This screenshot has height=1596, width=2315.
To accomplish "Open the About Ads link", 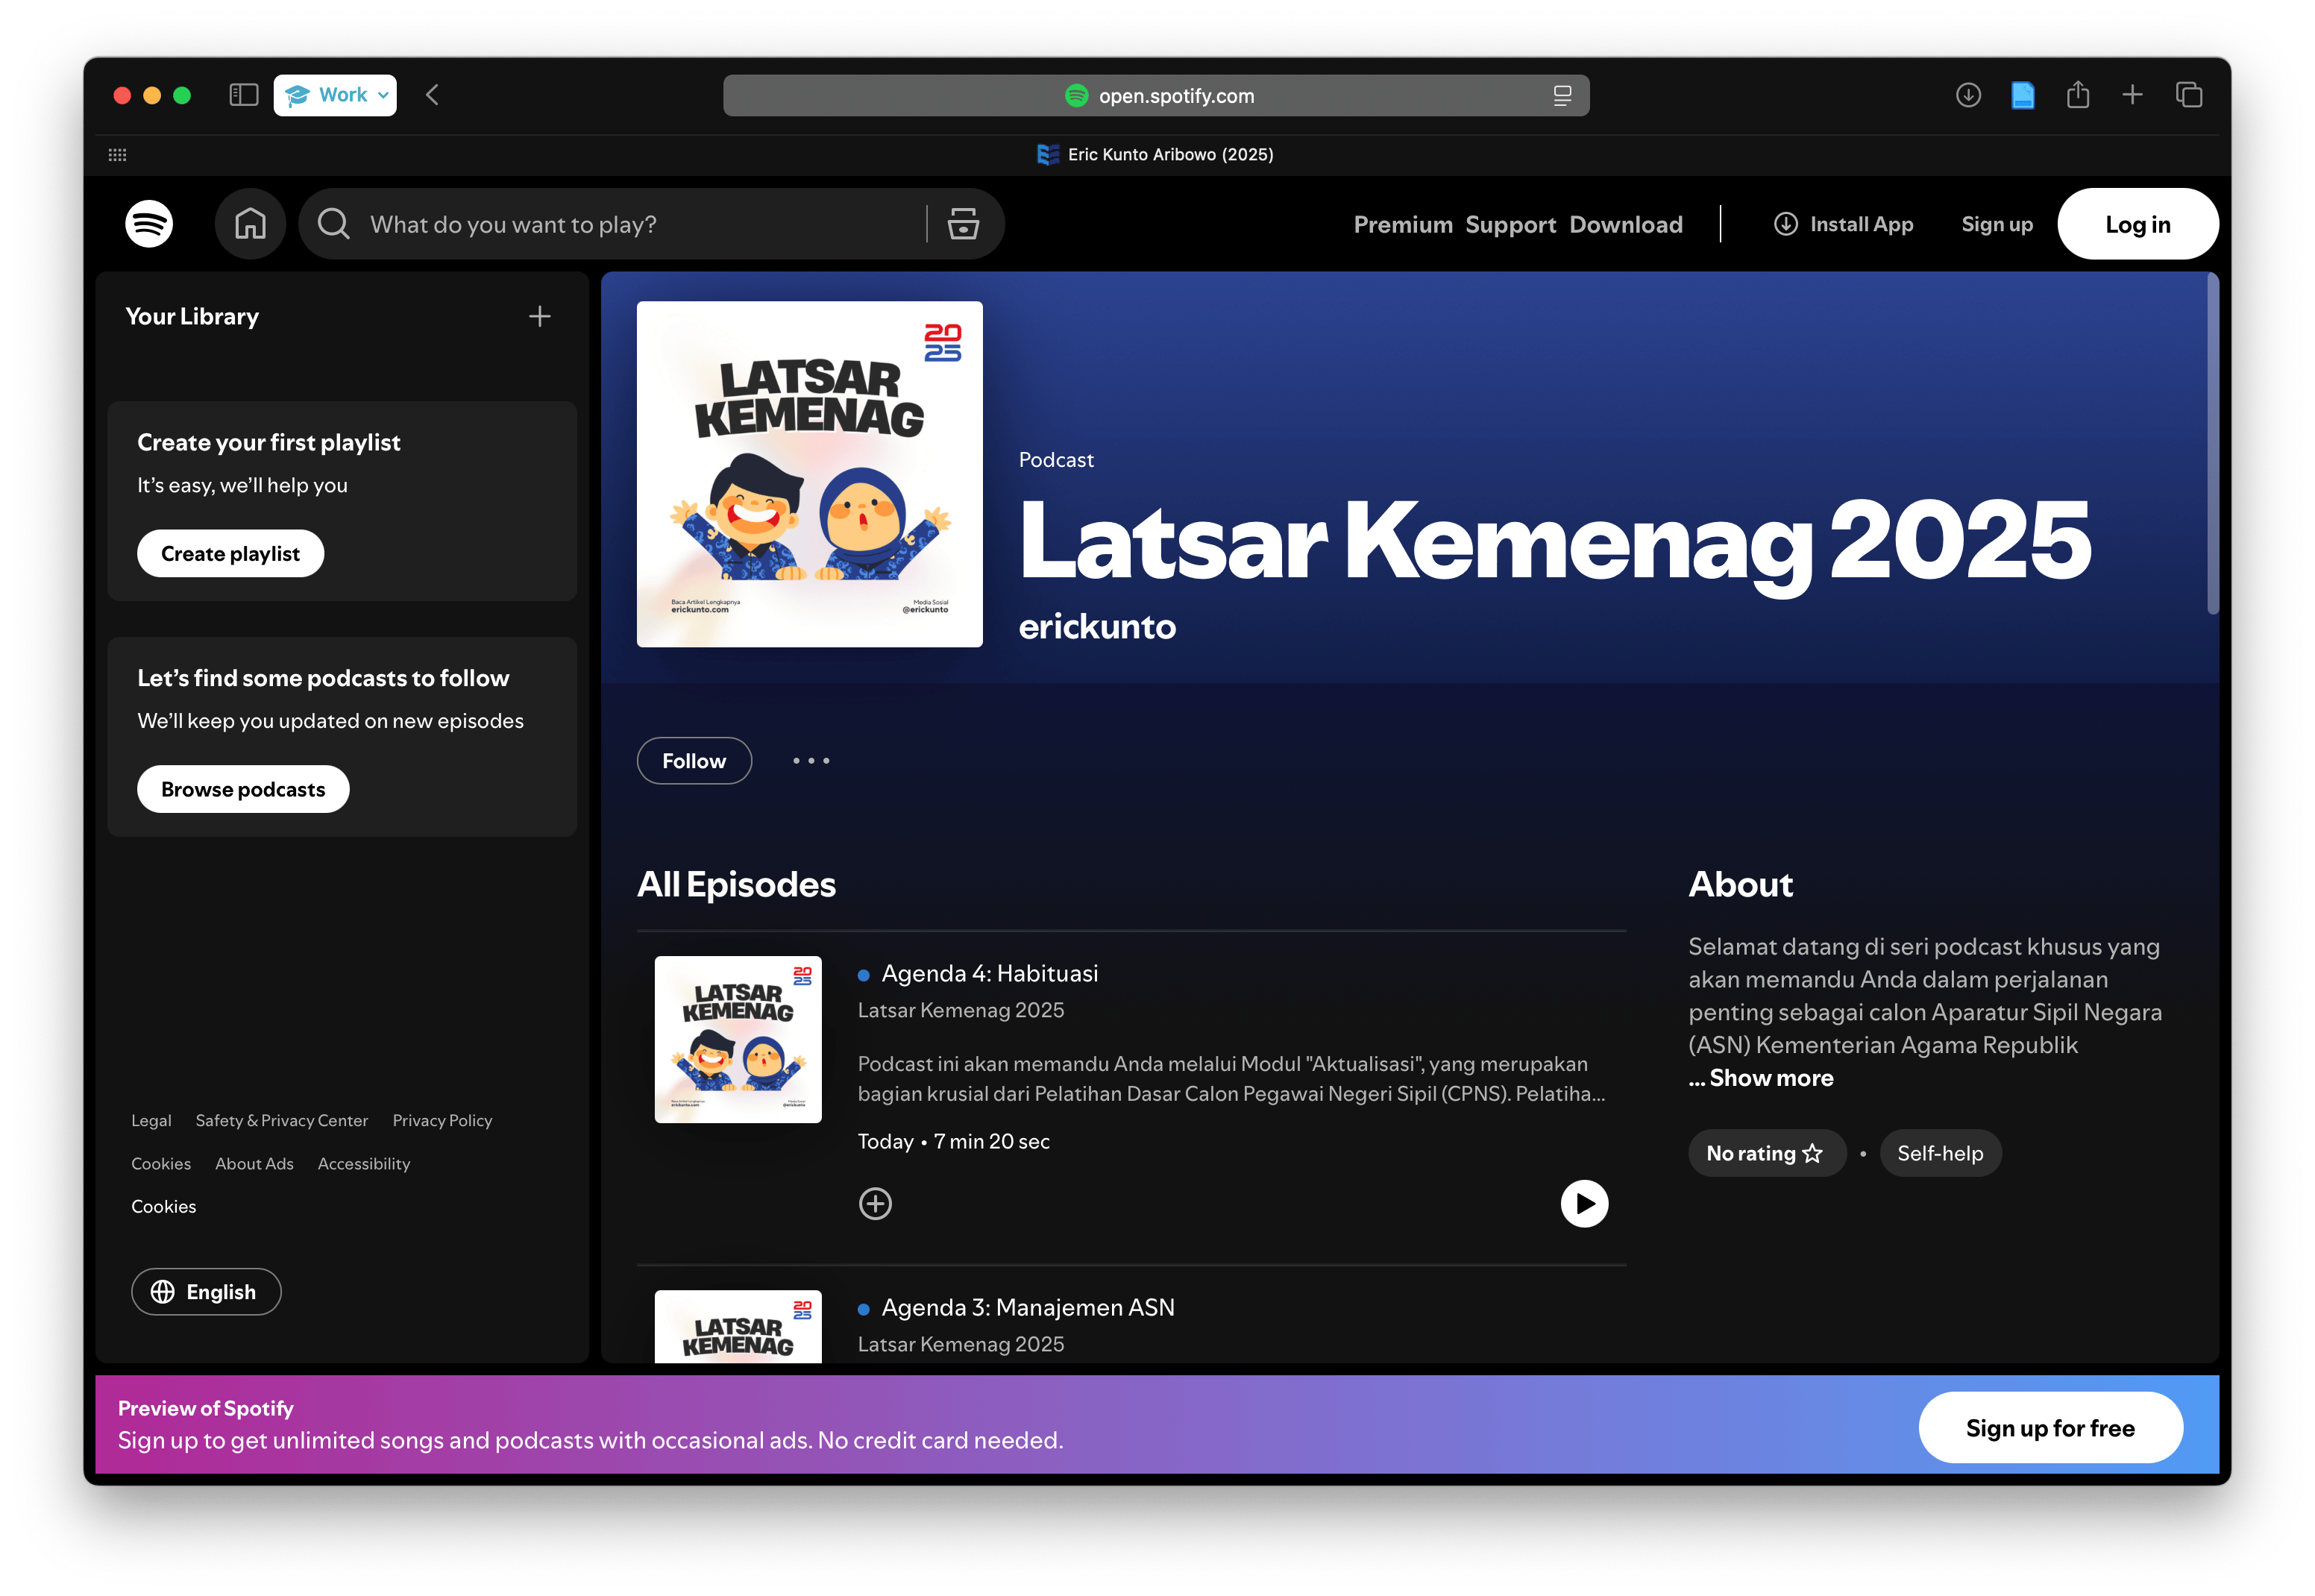I will [254, 1164].
